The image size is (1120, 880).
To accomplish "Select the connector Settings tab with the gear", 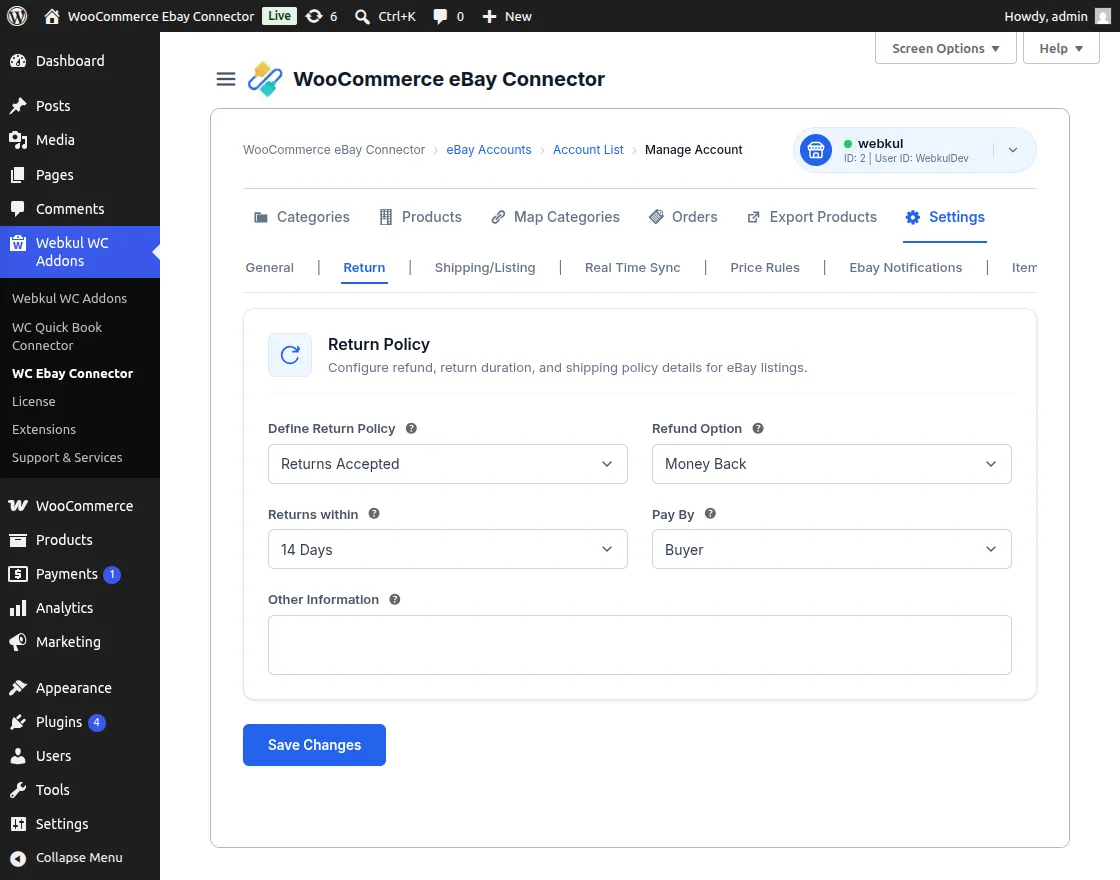I will [x=945, y=217].
